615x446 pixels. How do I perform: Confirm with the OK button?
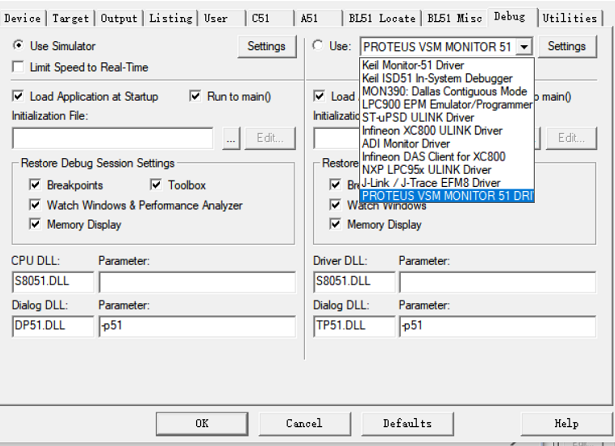[x=202, y=423]
